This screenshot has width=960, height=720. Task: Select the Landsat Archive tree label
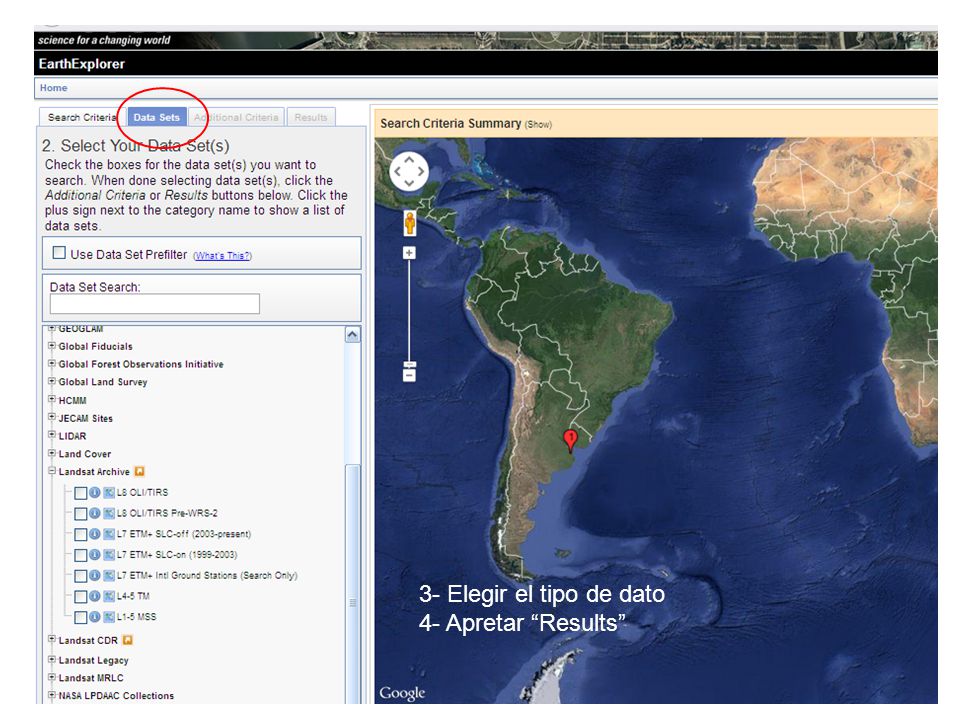click(x=94, y=471)
